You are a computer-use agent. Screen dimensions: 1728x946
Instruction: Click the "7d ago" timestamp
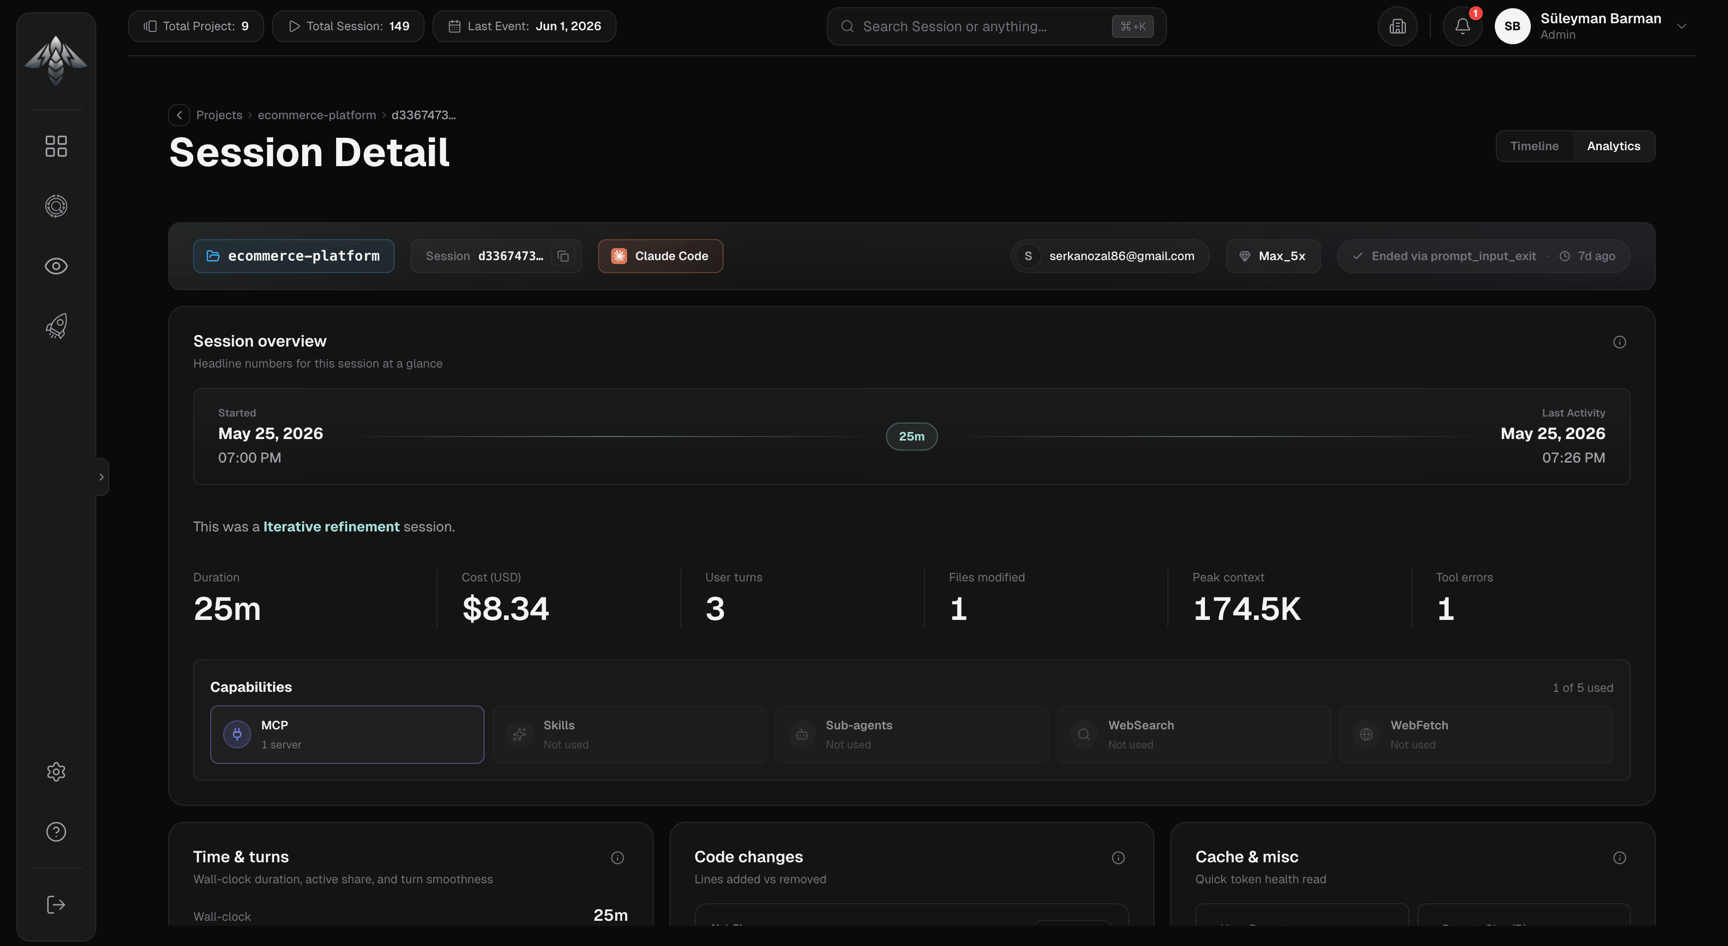[x=1596, y=256]
